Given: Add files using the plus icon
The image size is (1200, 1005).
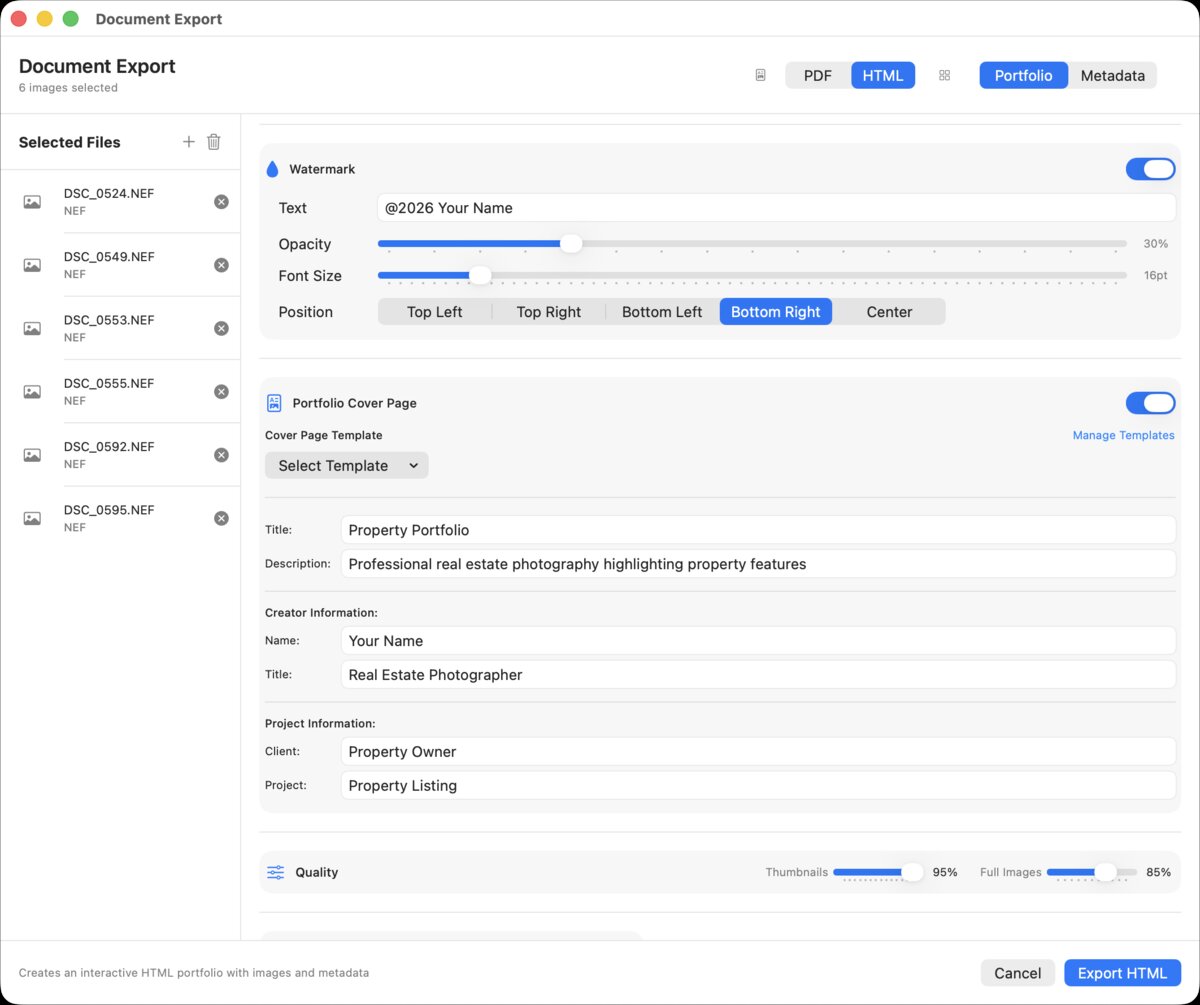Looking at the screenshot, I should pyautogui.click(x=188, y=141).
